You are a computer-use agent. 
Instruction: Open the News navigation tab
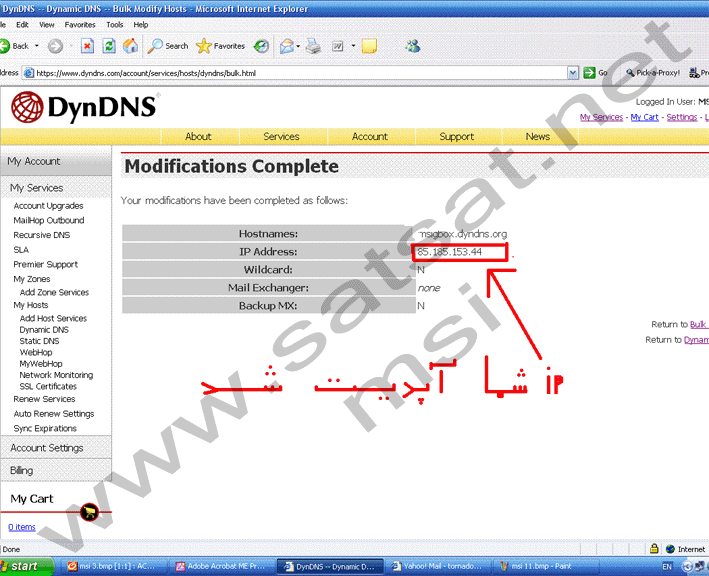pos(538,137)
